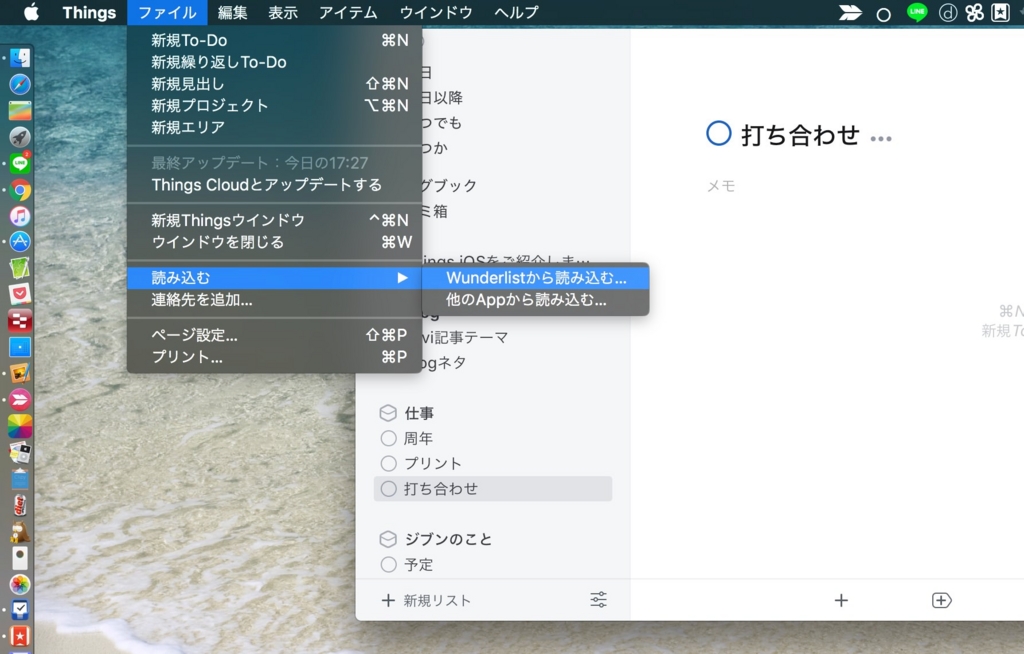This screenshot has height=654, width=1024.
Task: Open Pocket app in the dock
Action: 20,294
